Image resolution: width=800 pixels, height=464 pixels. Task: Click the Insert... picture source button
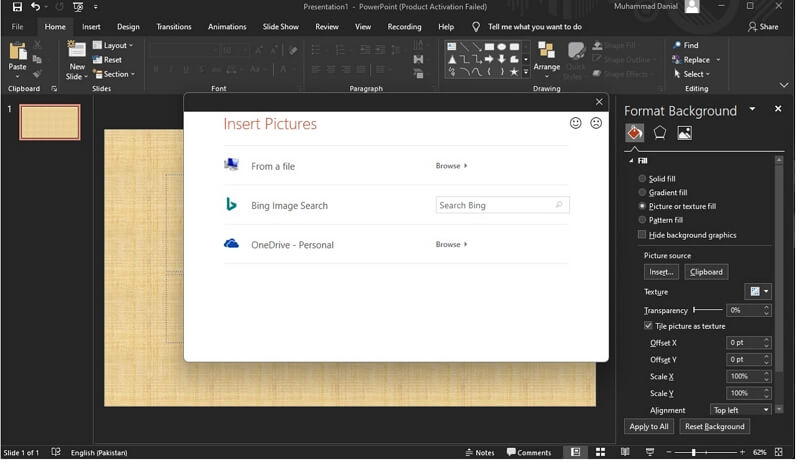[661, 272]
